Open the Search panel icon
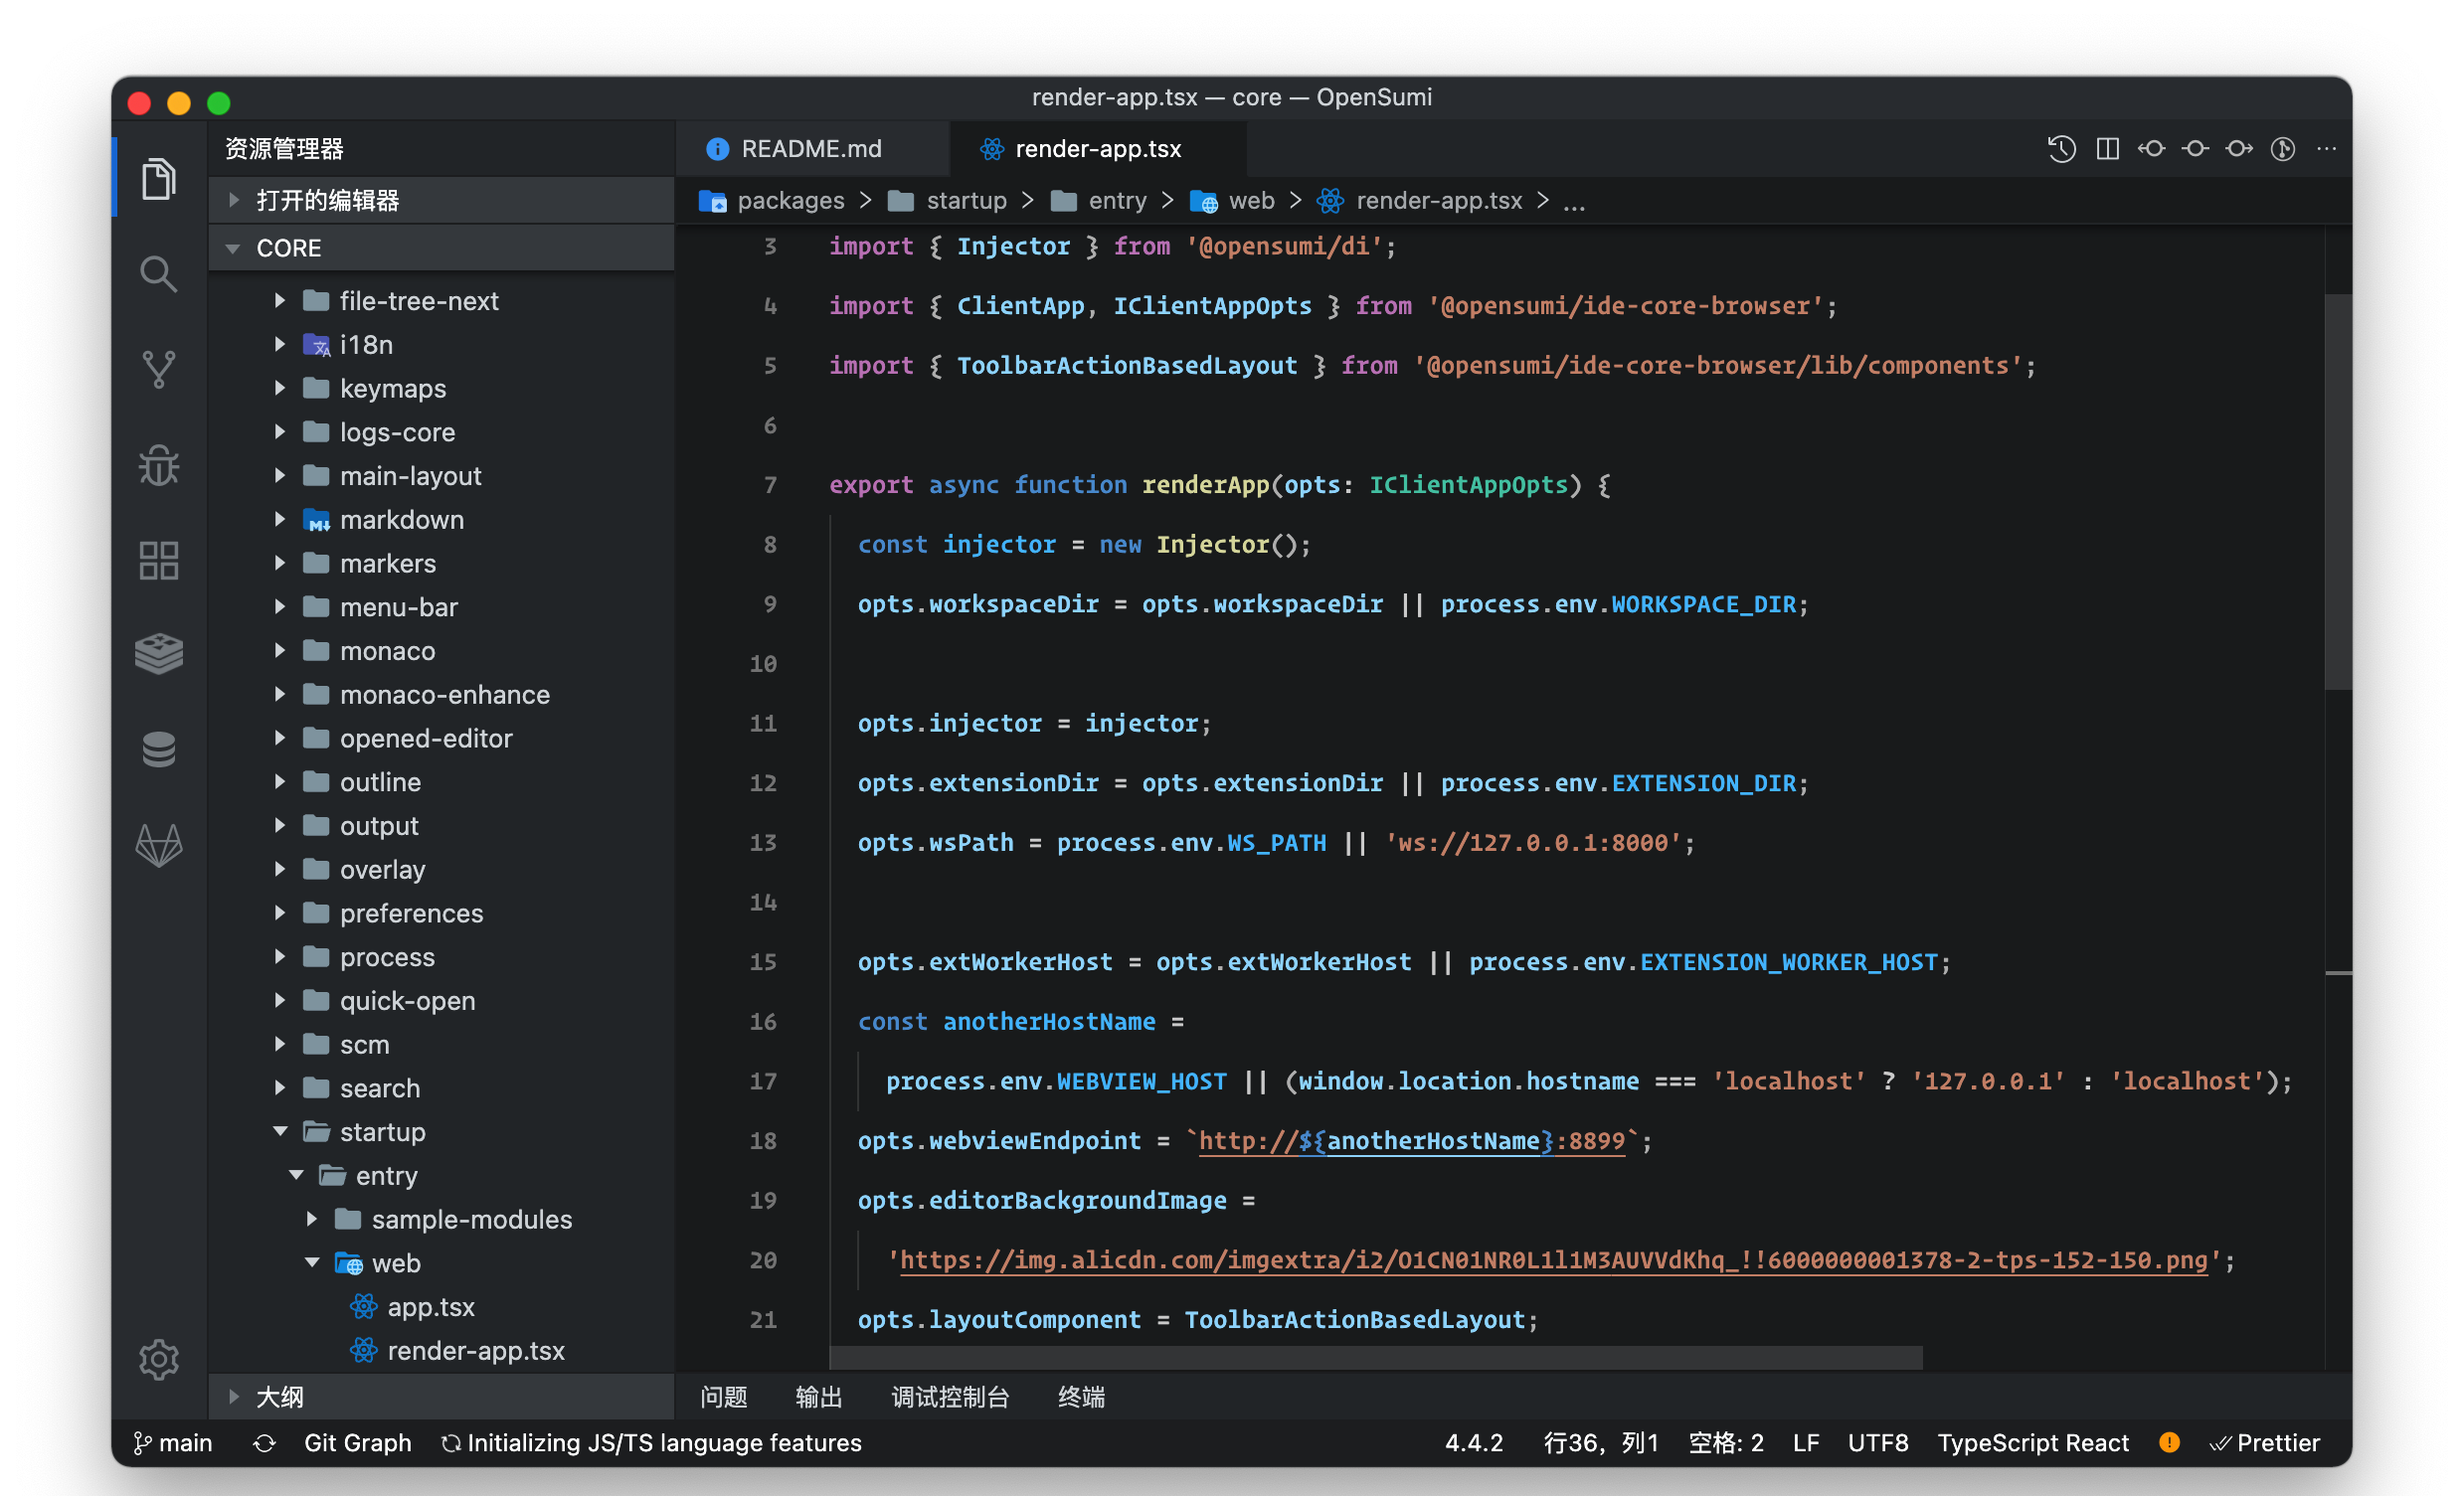This screenshot has width=2464, height=1496. tap(159, 273)
